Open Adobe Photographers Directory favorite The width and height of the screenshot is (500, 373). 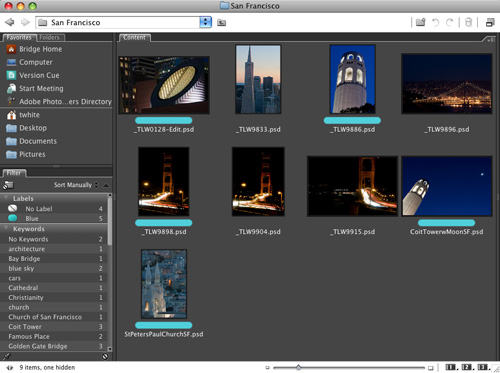pyautogui.click(x=65, y=102)
